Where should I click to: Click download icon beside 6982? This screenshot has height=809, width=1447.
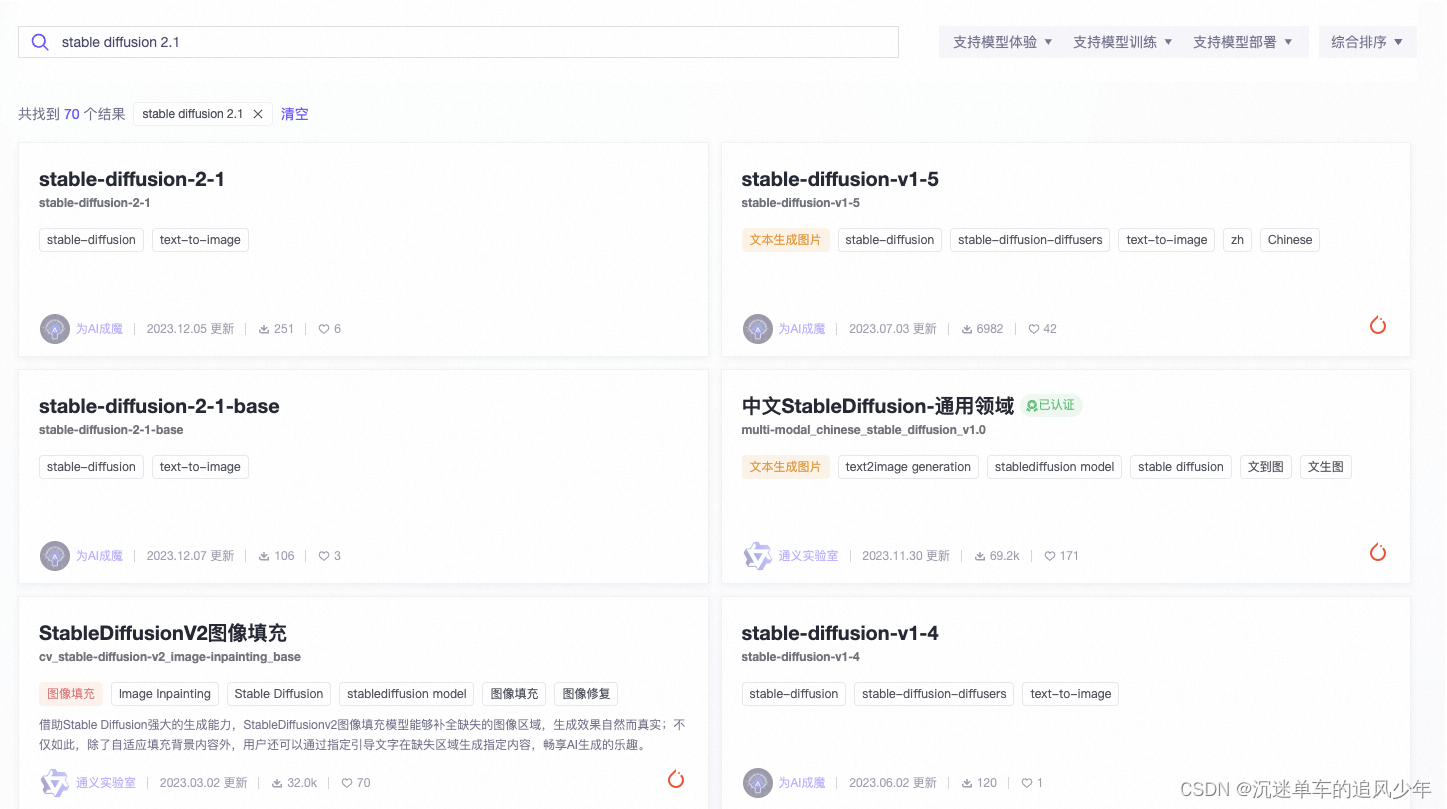tap(967, 329)
